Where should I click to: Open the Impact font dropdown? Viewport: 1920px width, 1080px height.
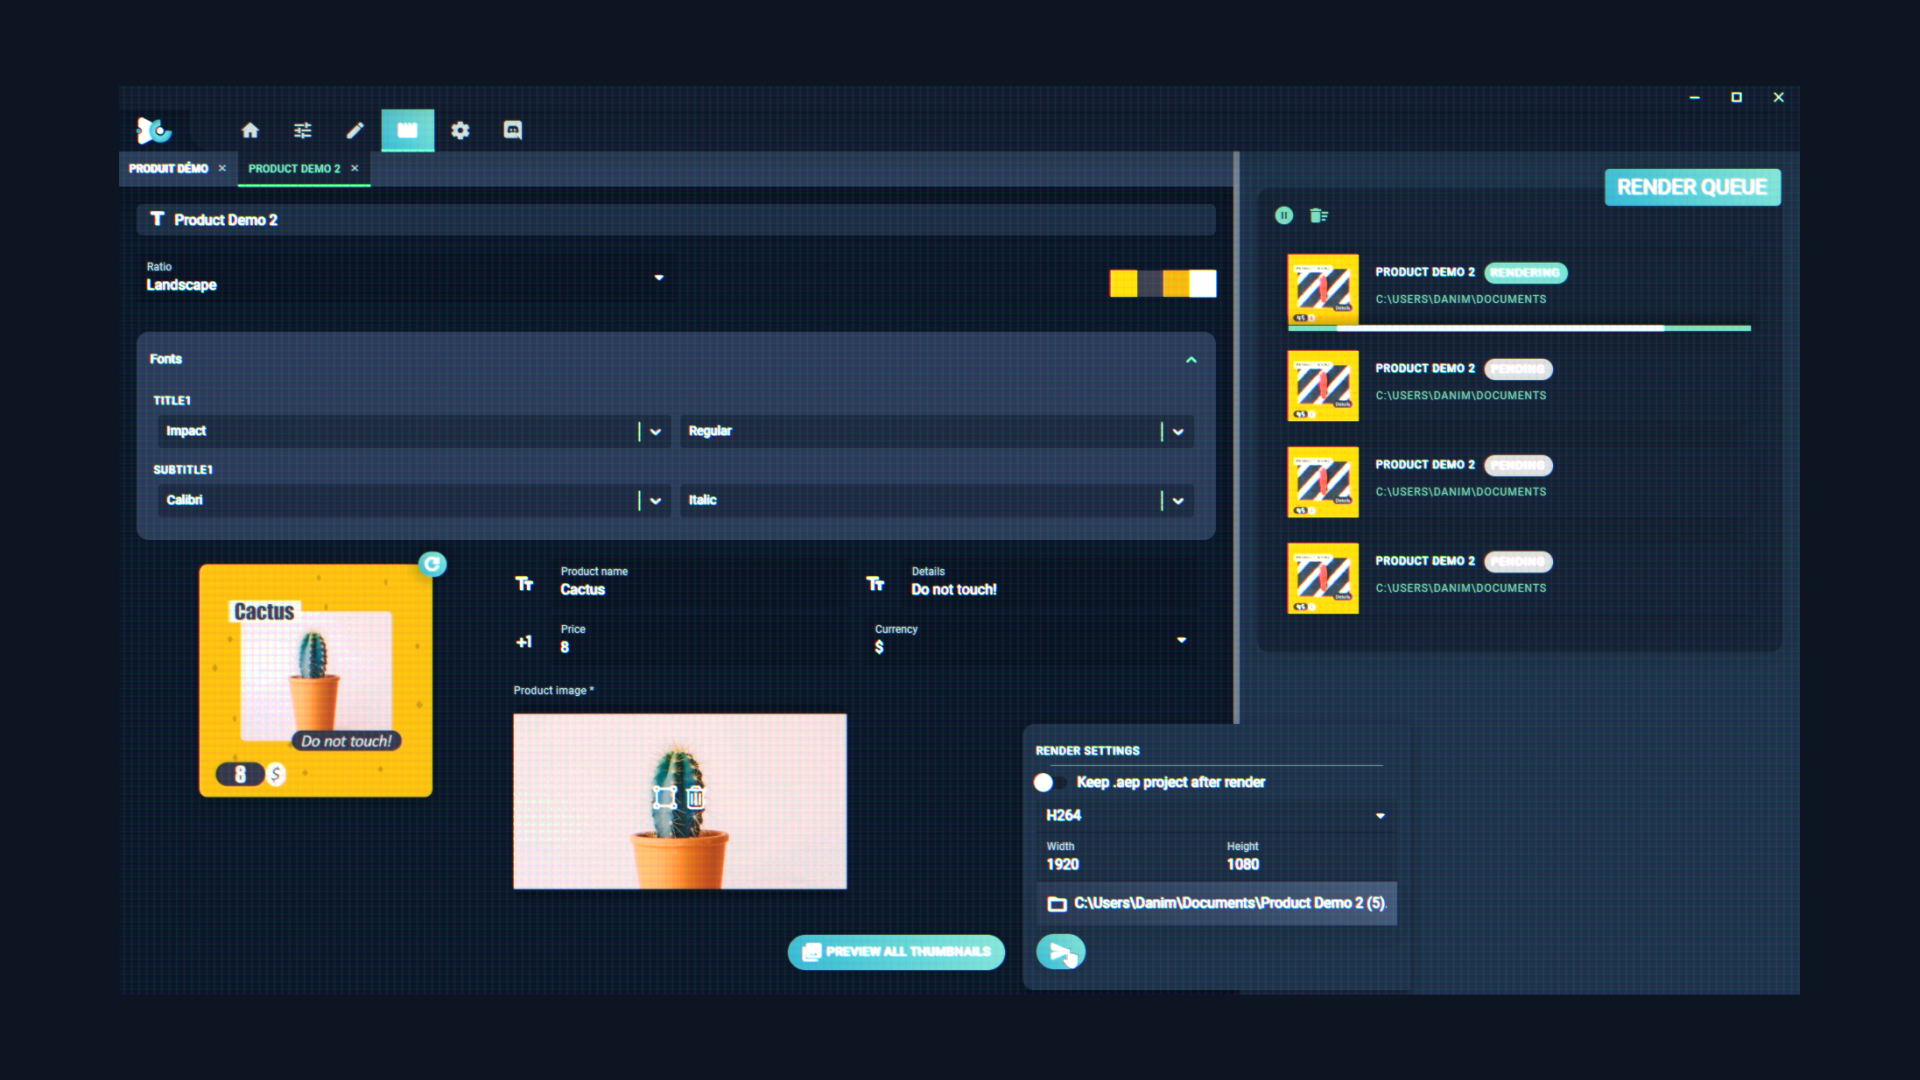tap(655, 432)
